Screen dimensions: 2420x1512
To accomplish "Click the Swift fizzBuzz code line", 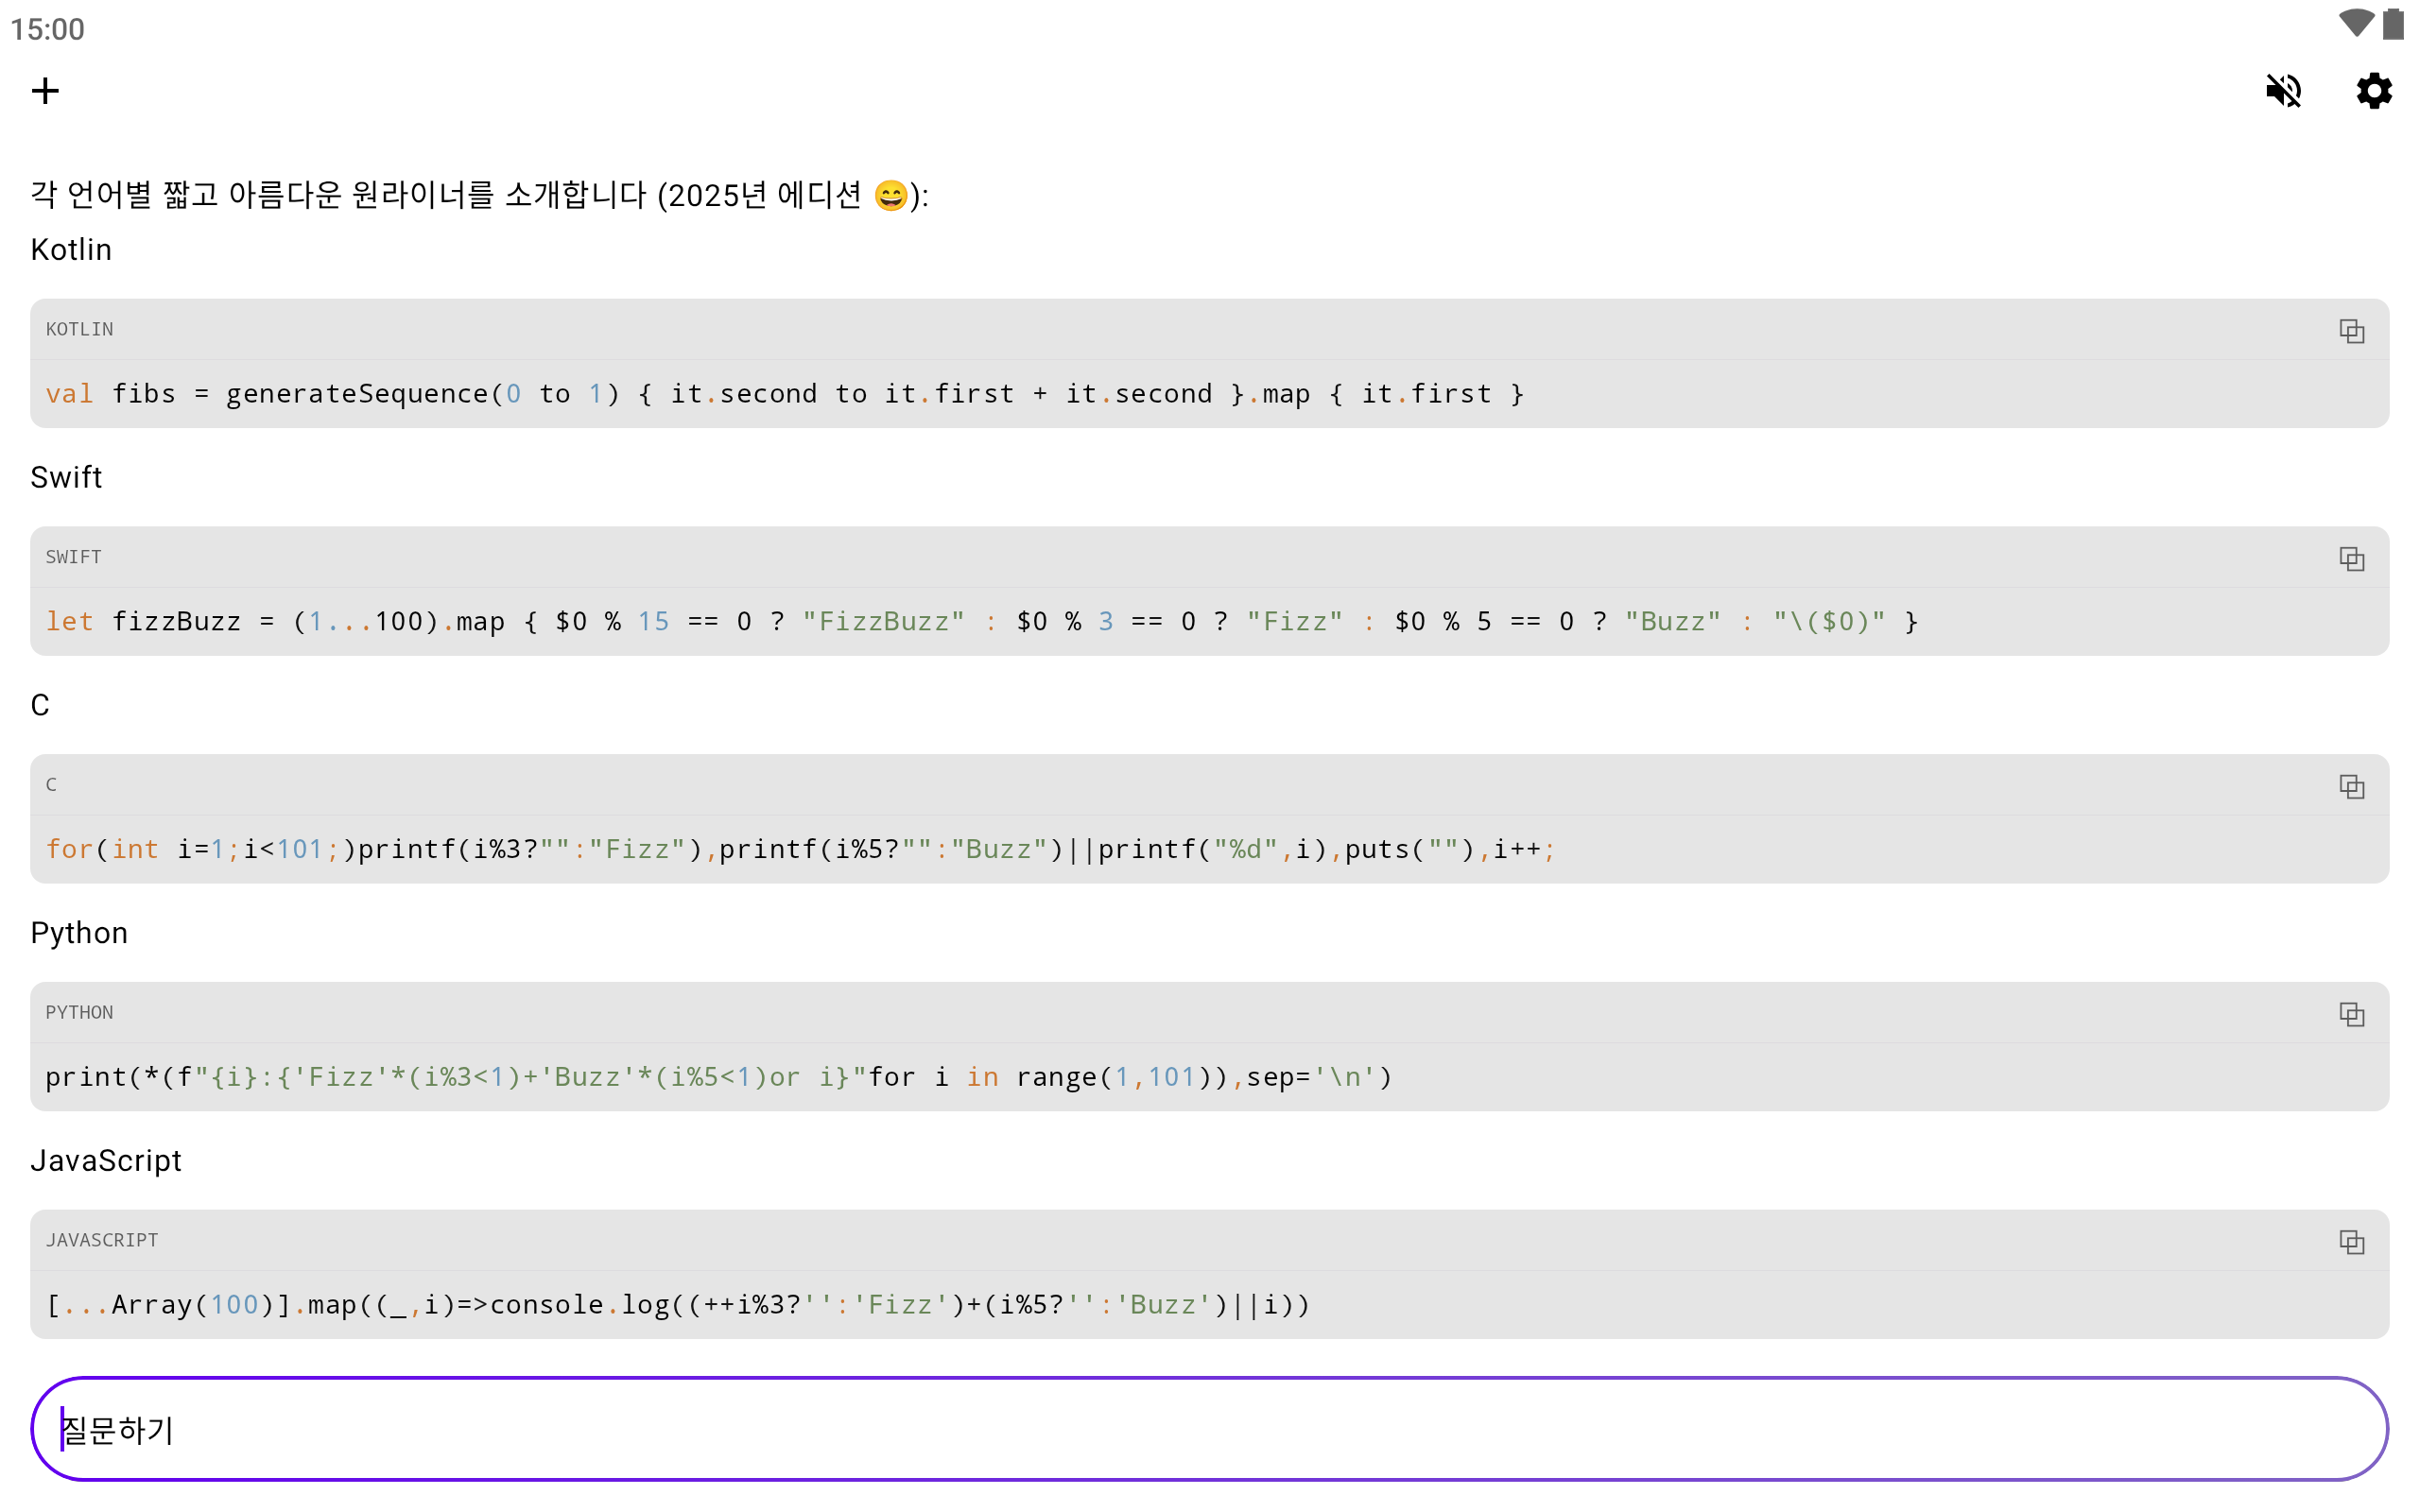I will [x=980, y=622].
